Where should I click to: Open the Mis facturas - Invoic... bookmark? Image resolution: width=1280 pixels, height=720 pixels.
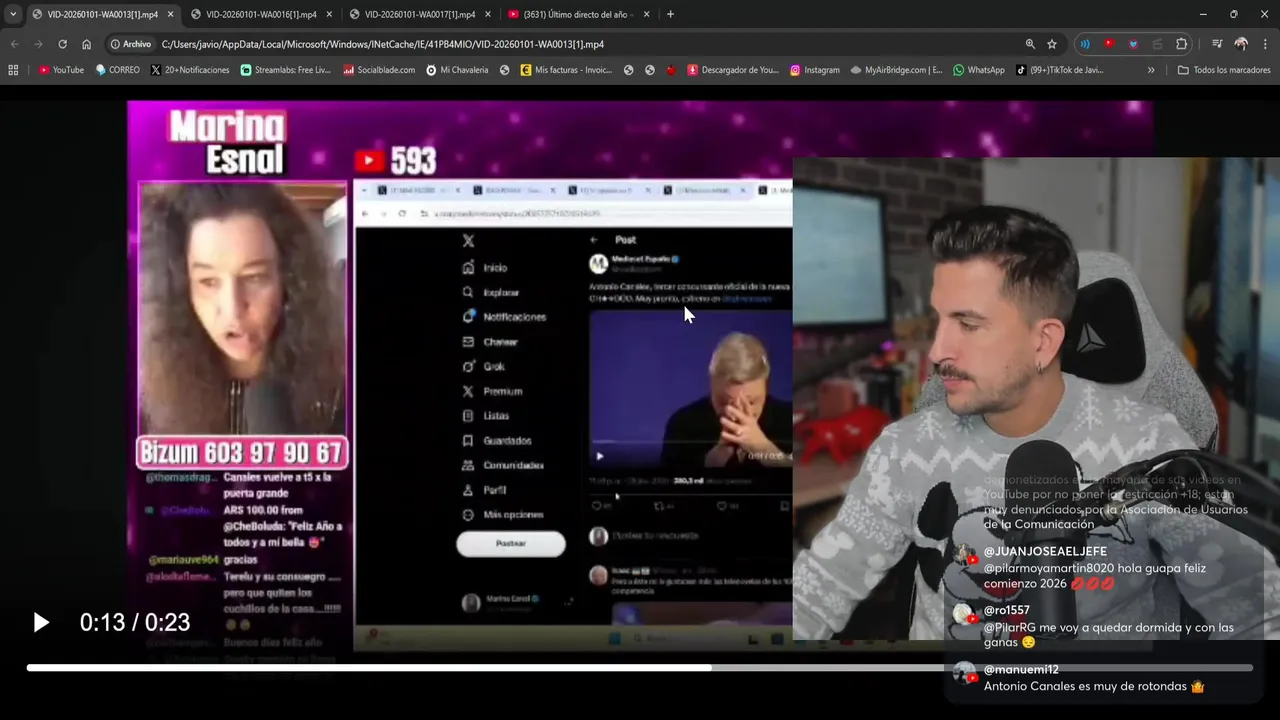point(566,70)
